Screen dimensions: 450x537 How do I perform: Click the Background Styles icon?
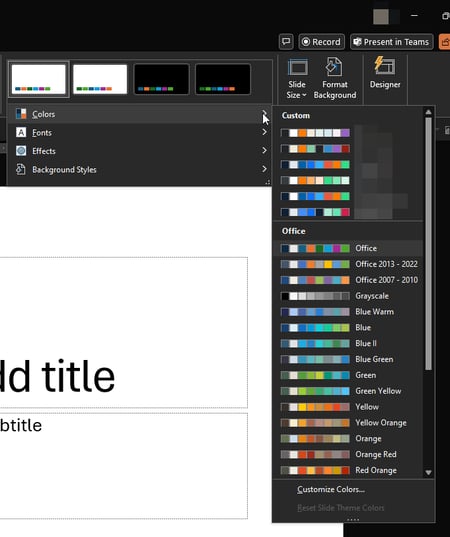coord(21,169)
